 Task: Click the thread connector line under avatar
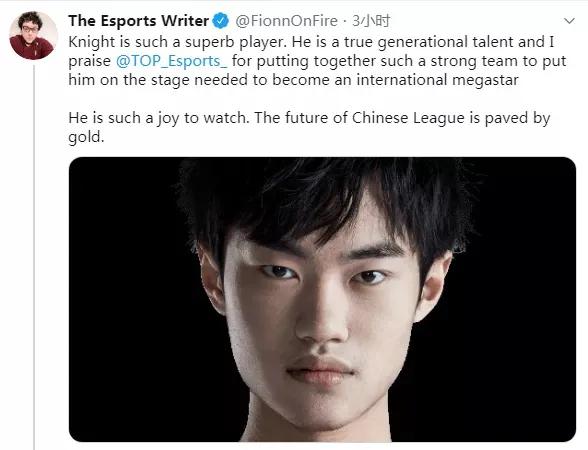34,257
